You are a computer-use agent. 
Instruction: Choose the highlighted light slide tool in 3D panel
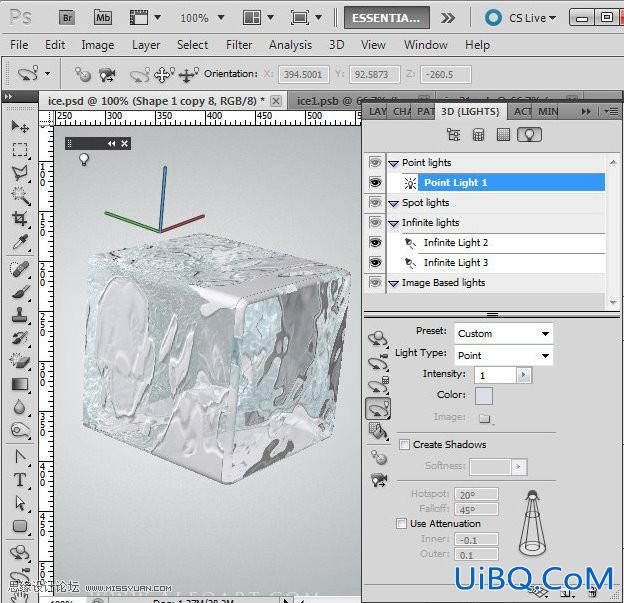click(x=378, y=408)
